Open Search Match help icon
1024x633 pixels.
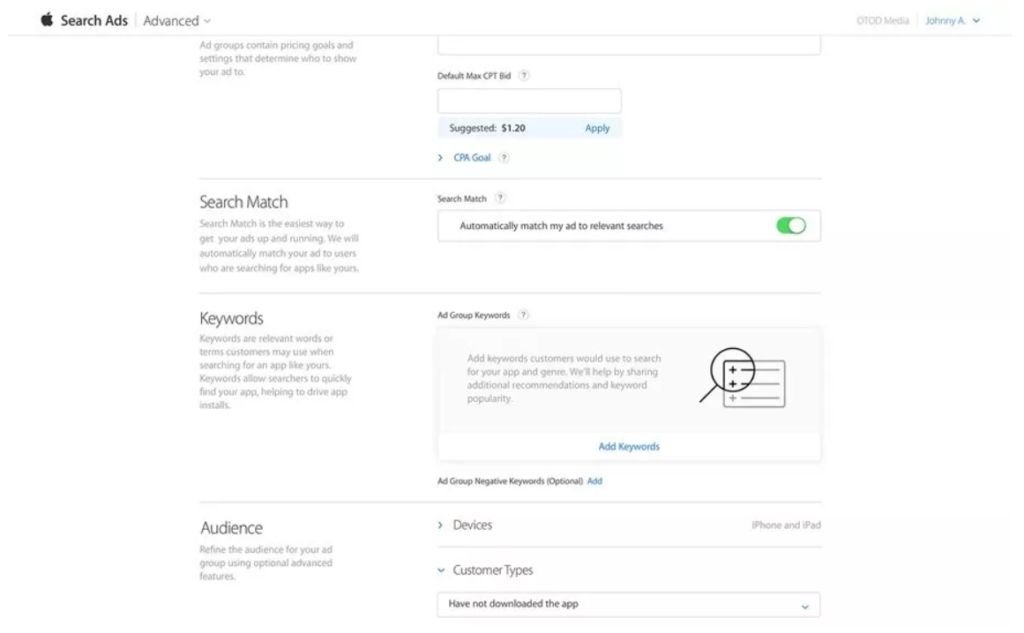pos(500,199)
